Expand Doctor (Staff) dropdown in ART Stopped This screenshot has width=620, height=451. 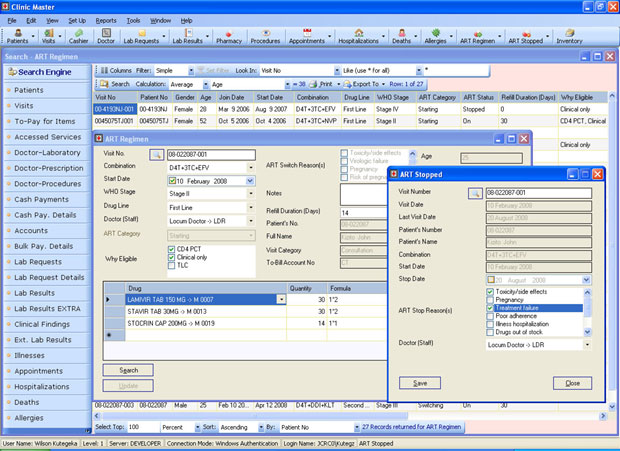click(x=587, y=345)
